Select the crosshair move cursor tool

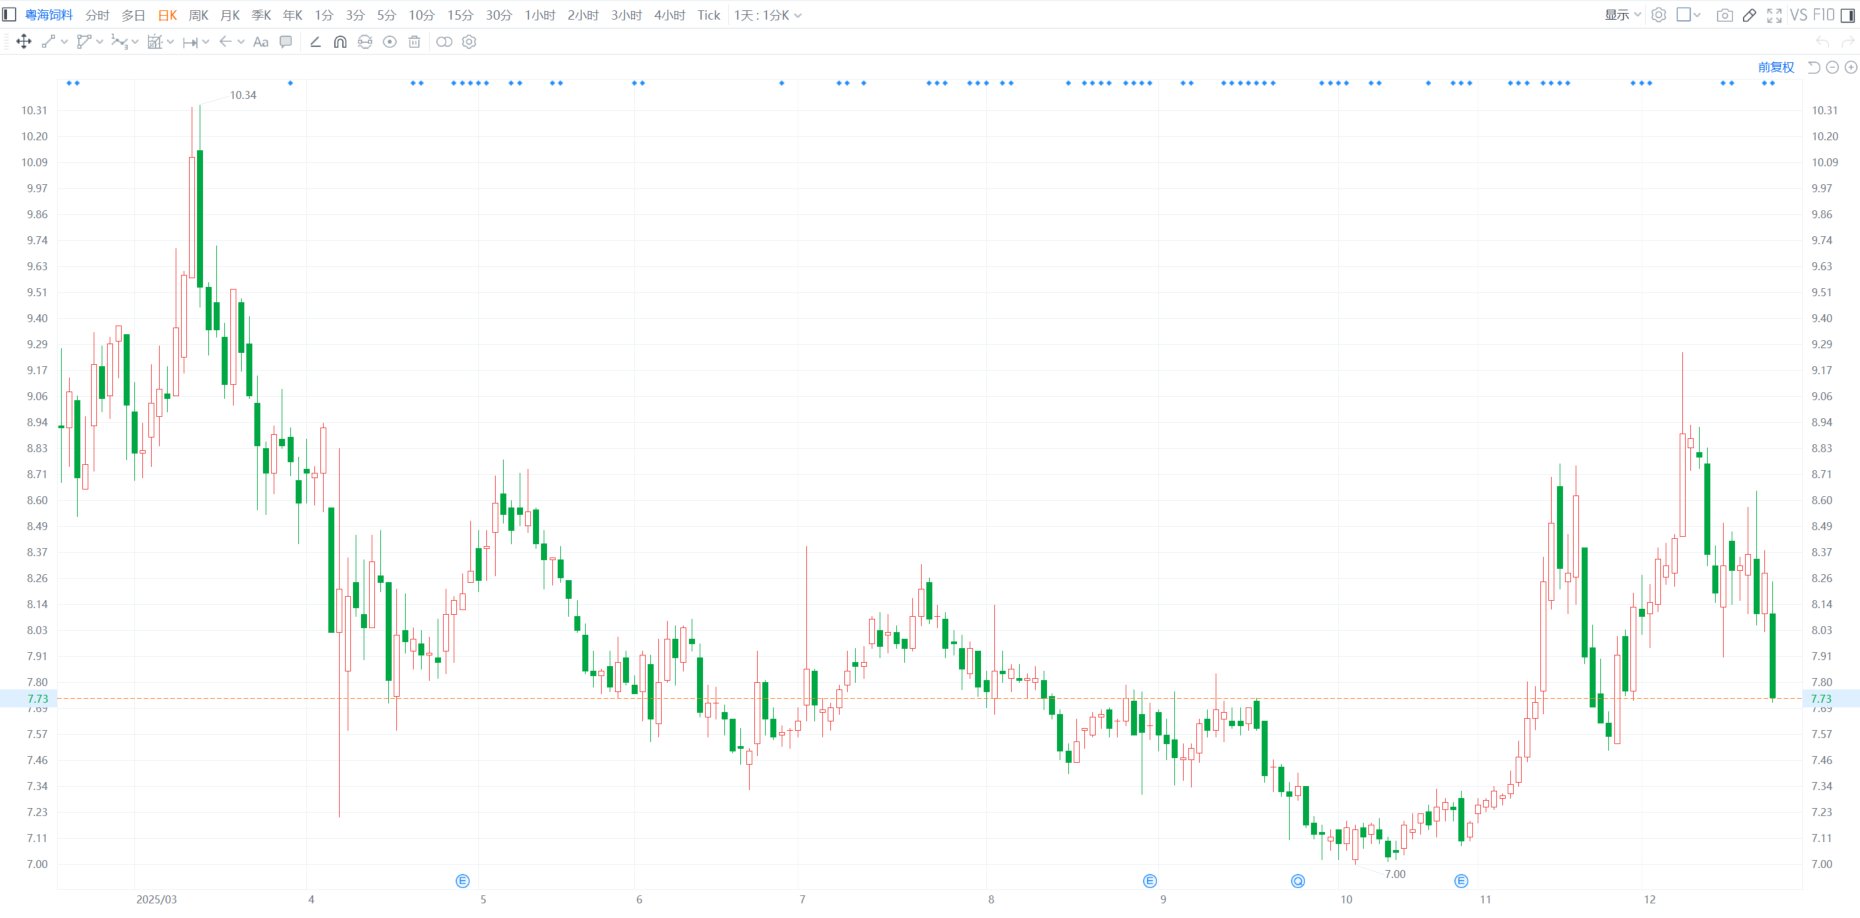[24, 42]
